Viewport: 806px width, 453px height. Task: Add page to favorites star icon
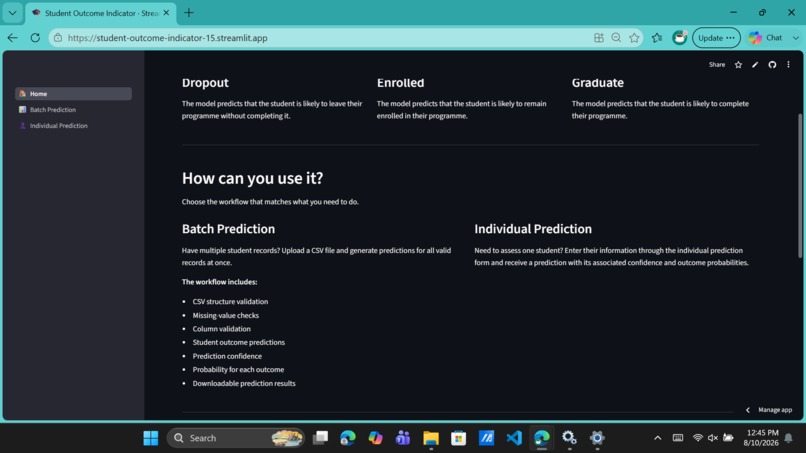pos(634,38)
